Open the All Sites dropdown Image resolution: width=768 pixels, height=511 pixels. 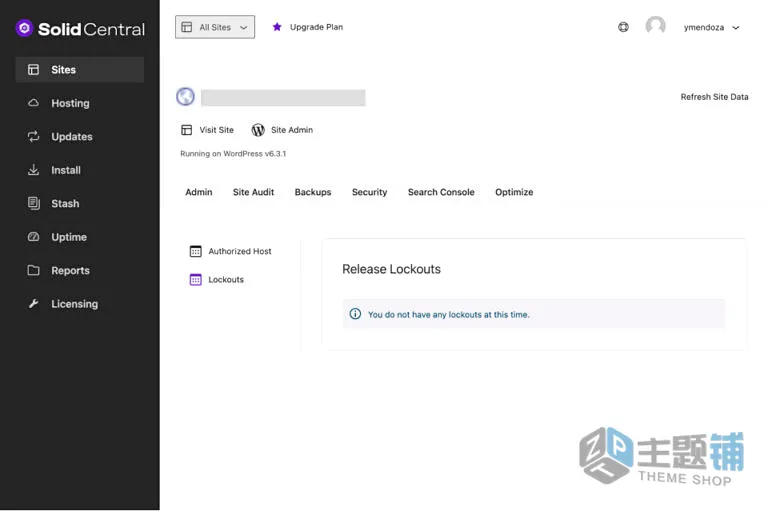215,27
